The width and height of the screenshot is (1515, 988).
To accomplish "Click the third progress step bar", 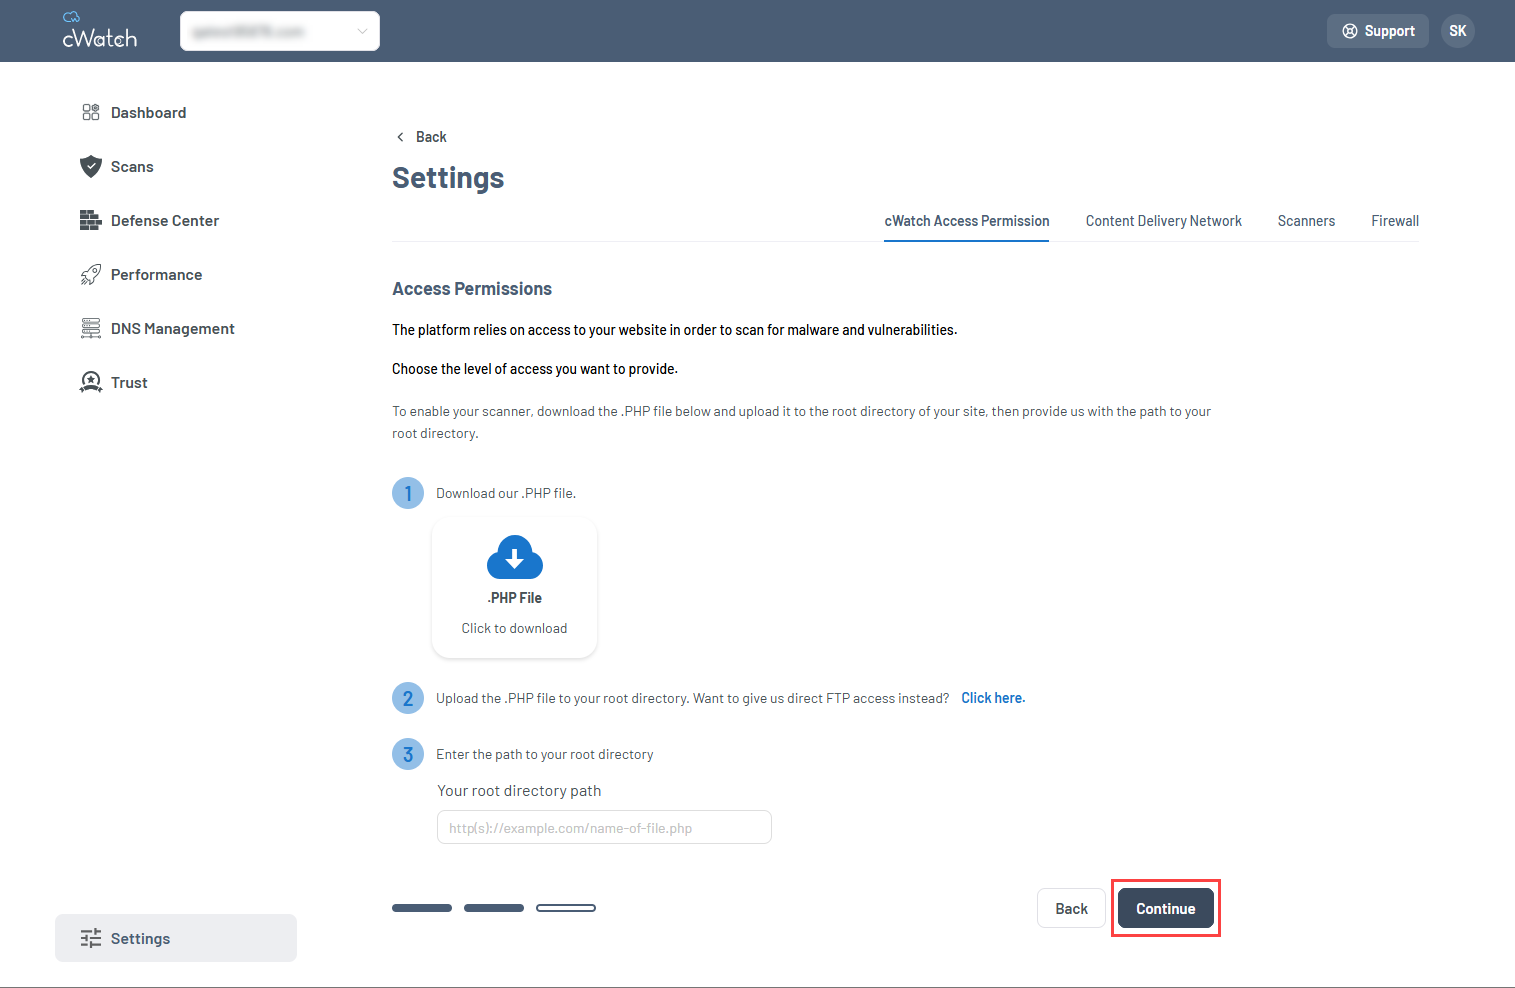I will coord(566,908).
